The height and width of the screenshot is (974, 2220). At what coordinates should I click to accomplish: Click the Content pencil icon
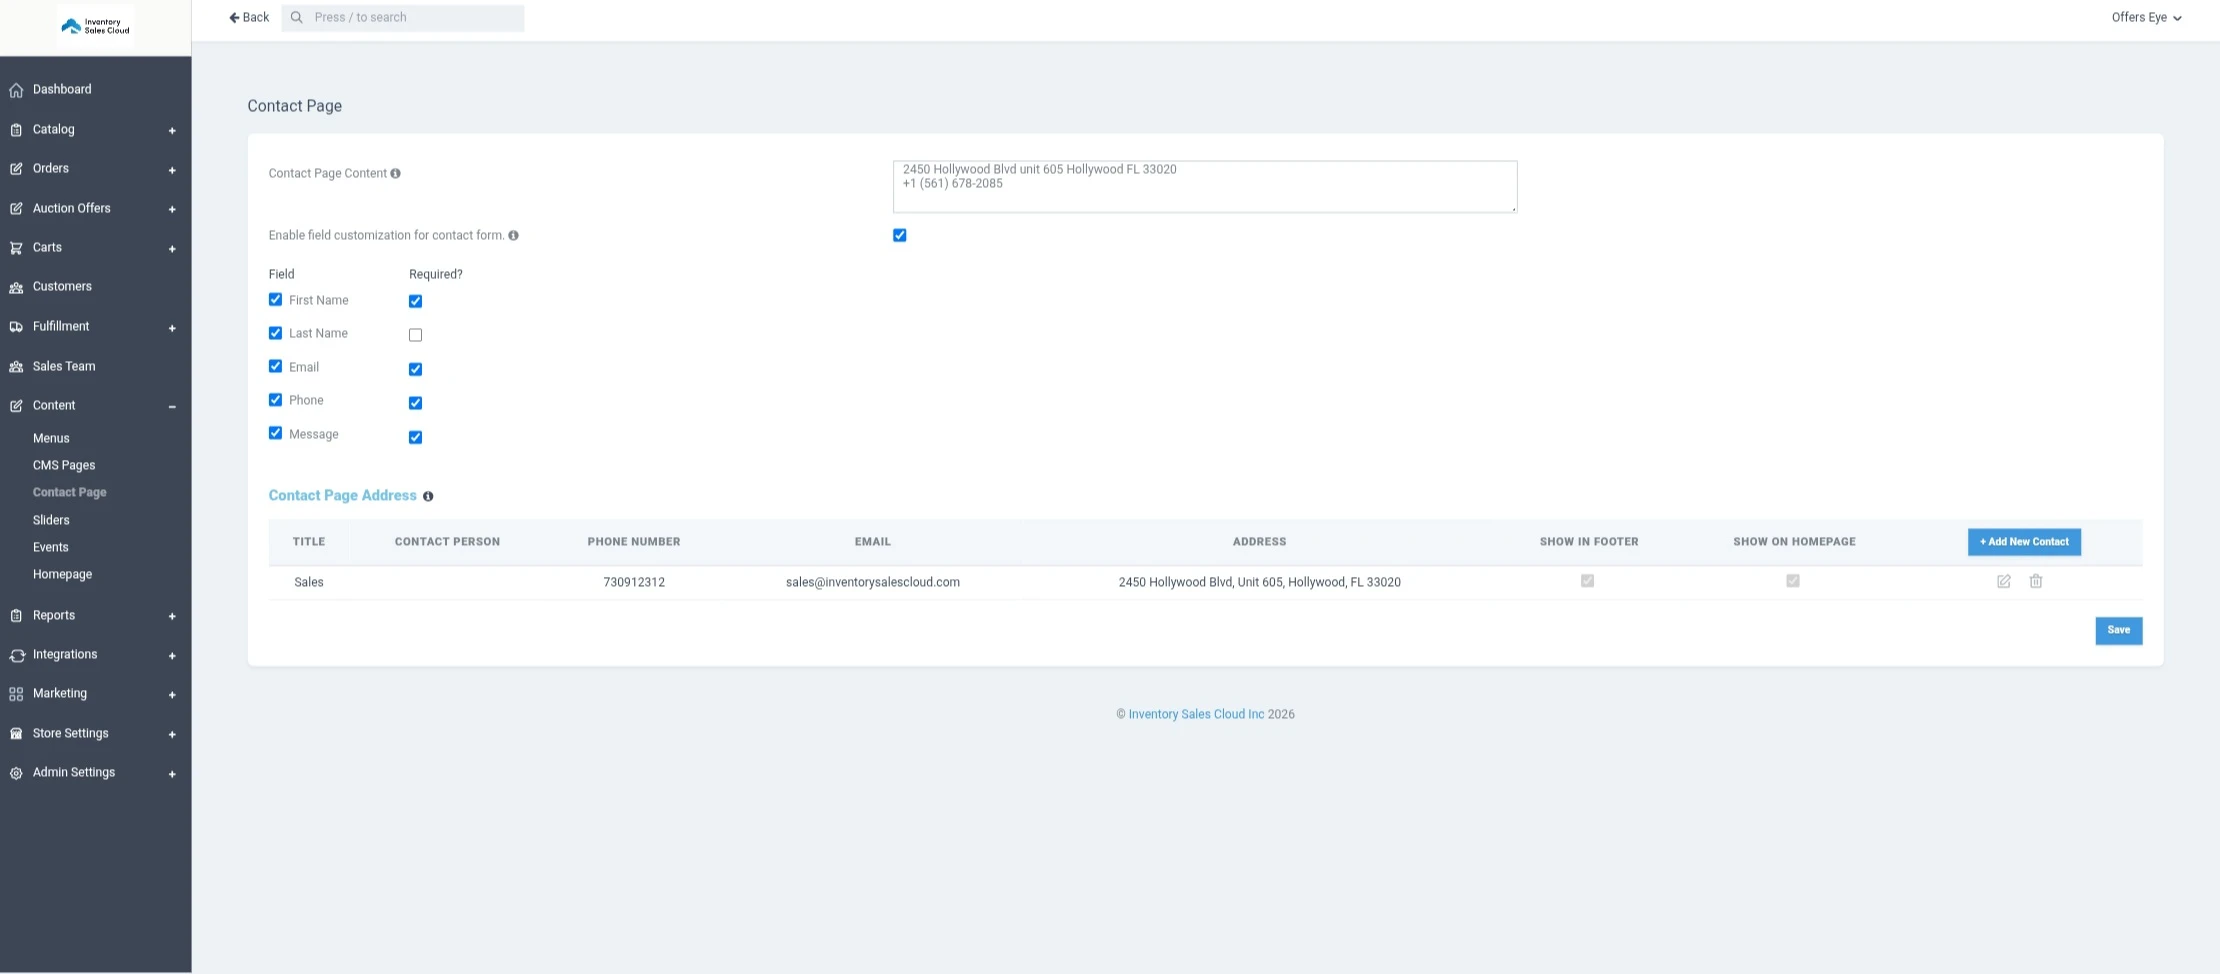16,406
